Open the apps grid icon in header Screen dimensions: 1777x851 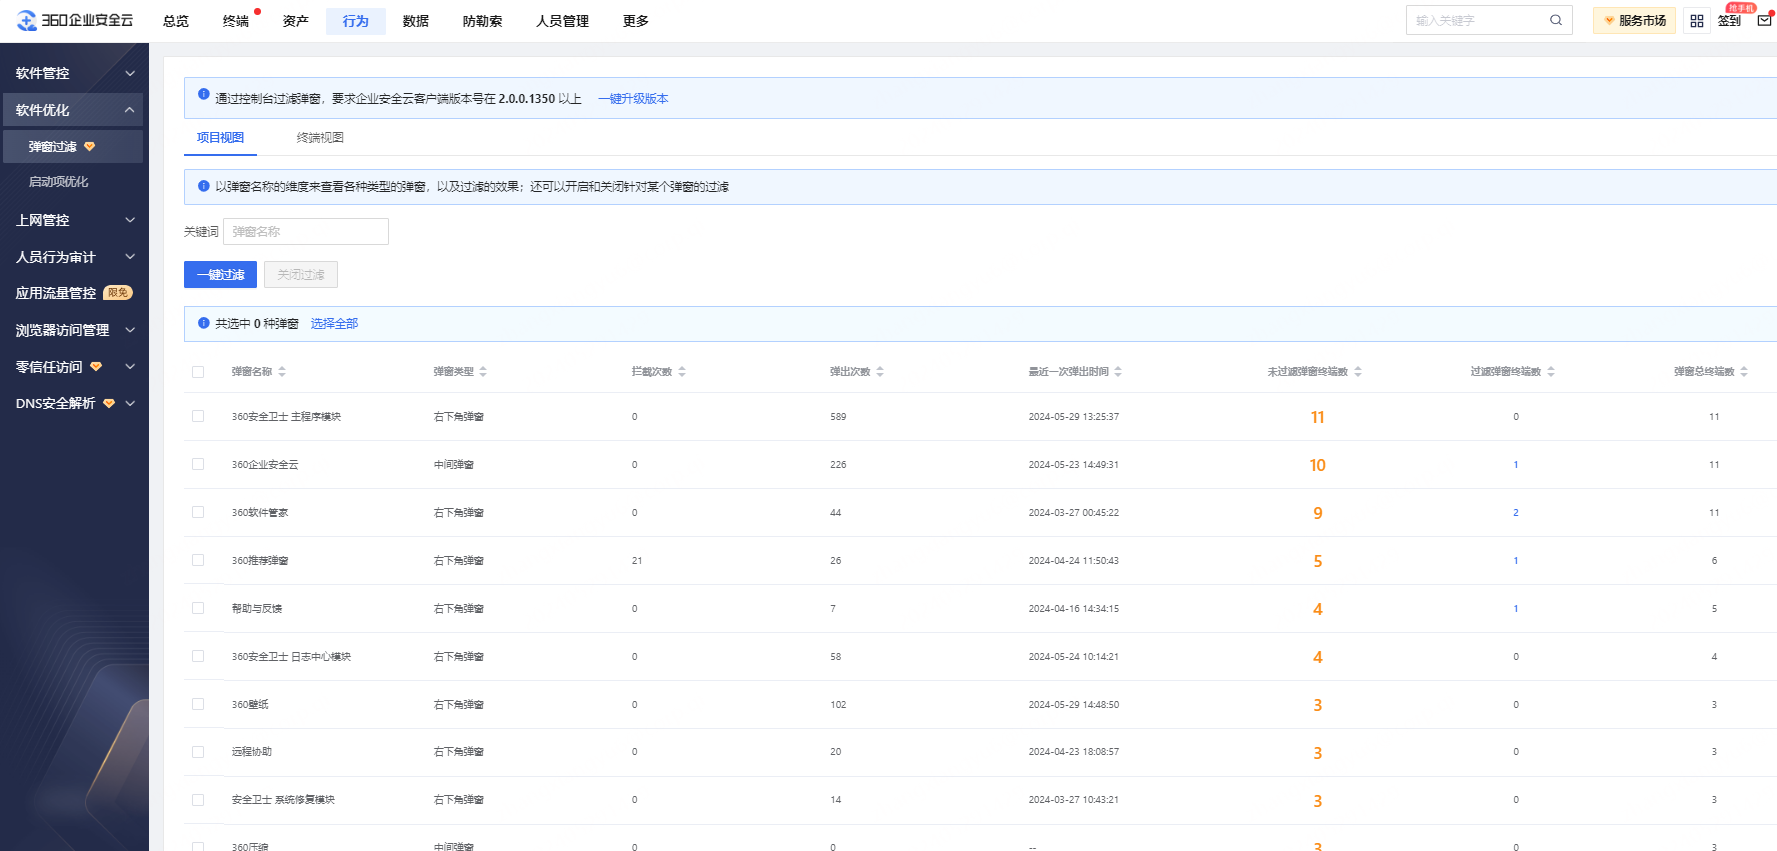click(1696, 21)
